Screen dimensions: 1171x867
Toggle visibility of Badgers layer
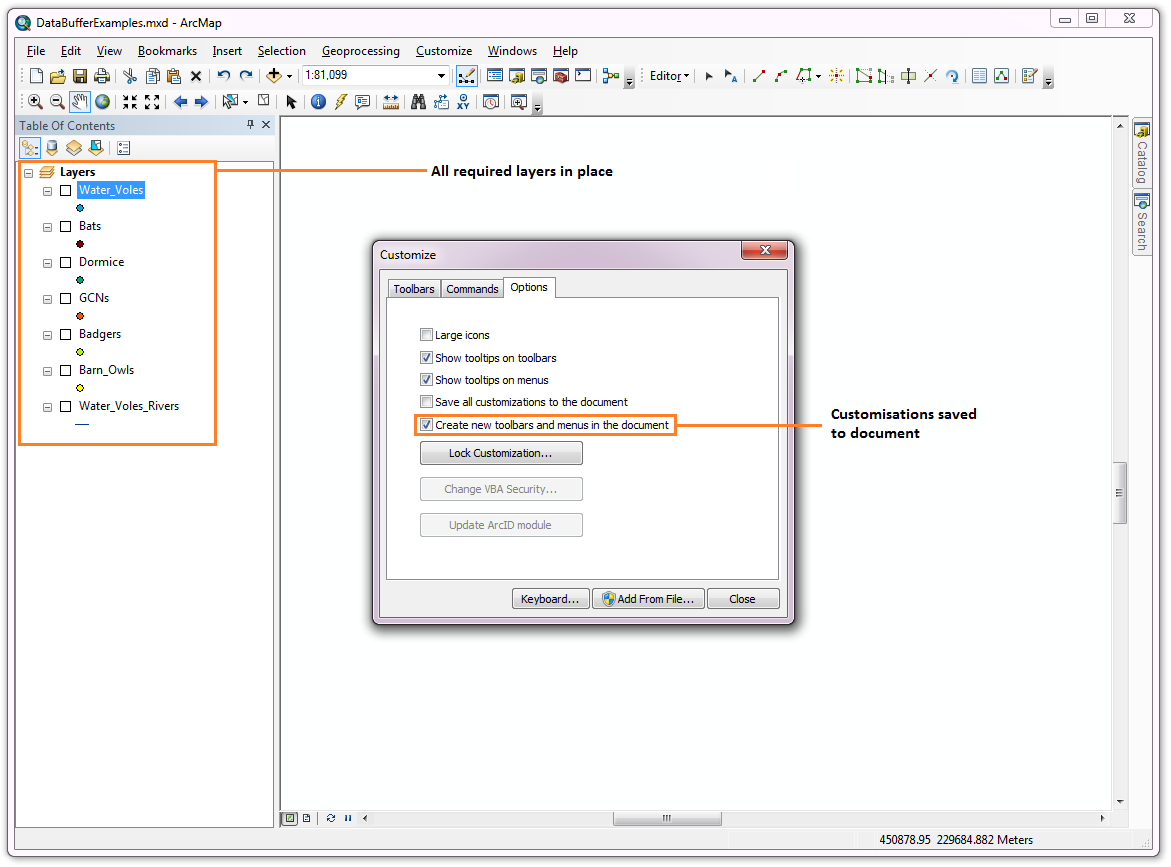point(66,335)
